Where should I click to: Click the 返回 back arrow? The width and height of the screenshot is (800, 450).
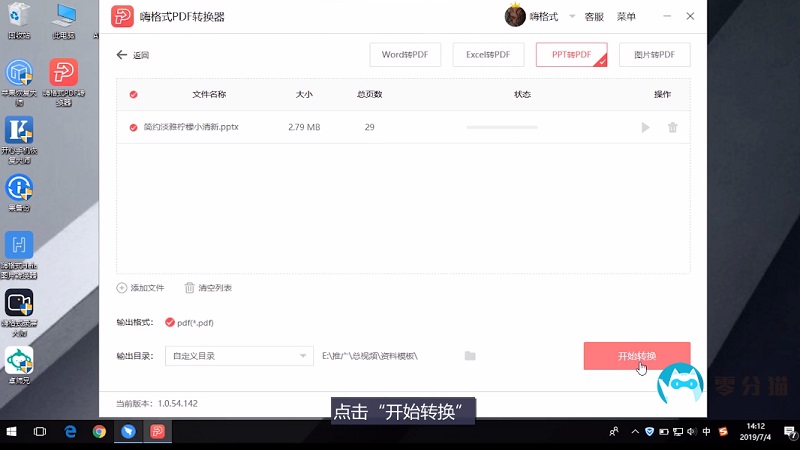[122, 55]
